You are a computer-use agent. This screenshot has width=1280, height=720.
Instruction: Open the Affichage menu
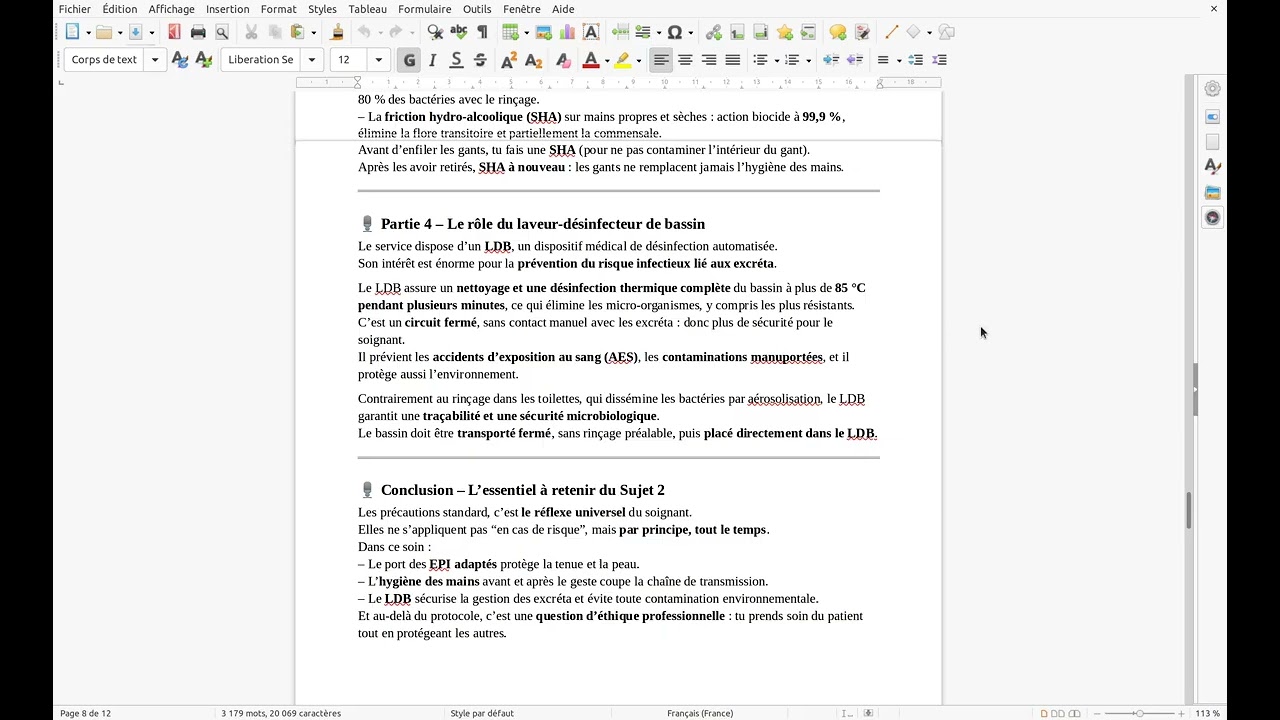click(x=171, y=9)
